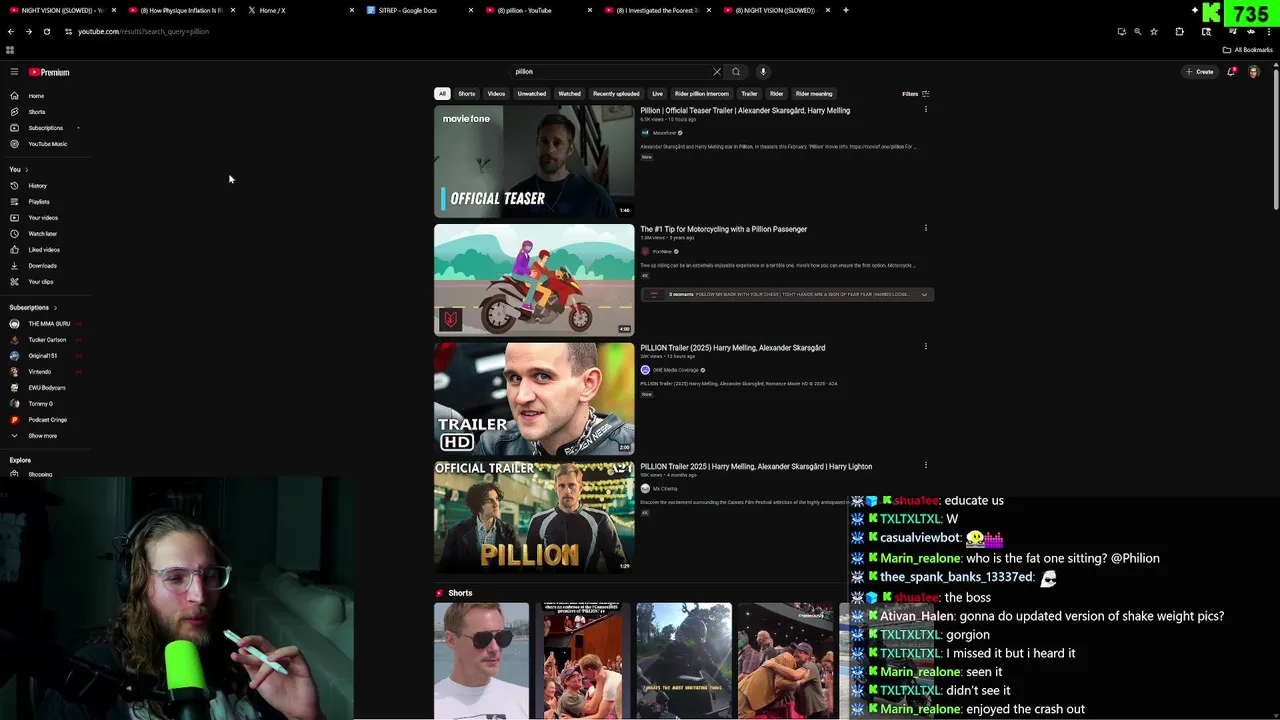1280x720 pixels.
Task: Go back in browser history
Action: (x=11, y=32)
